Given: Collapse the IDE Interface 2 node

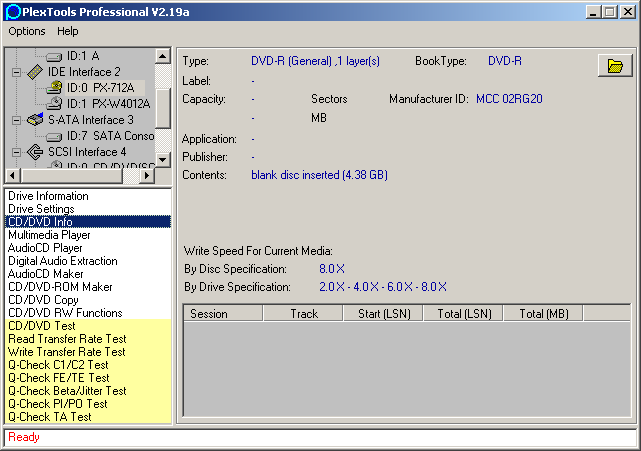Looking at the screenshot, I should click(x=16, y=72).
